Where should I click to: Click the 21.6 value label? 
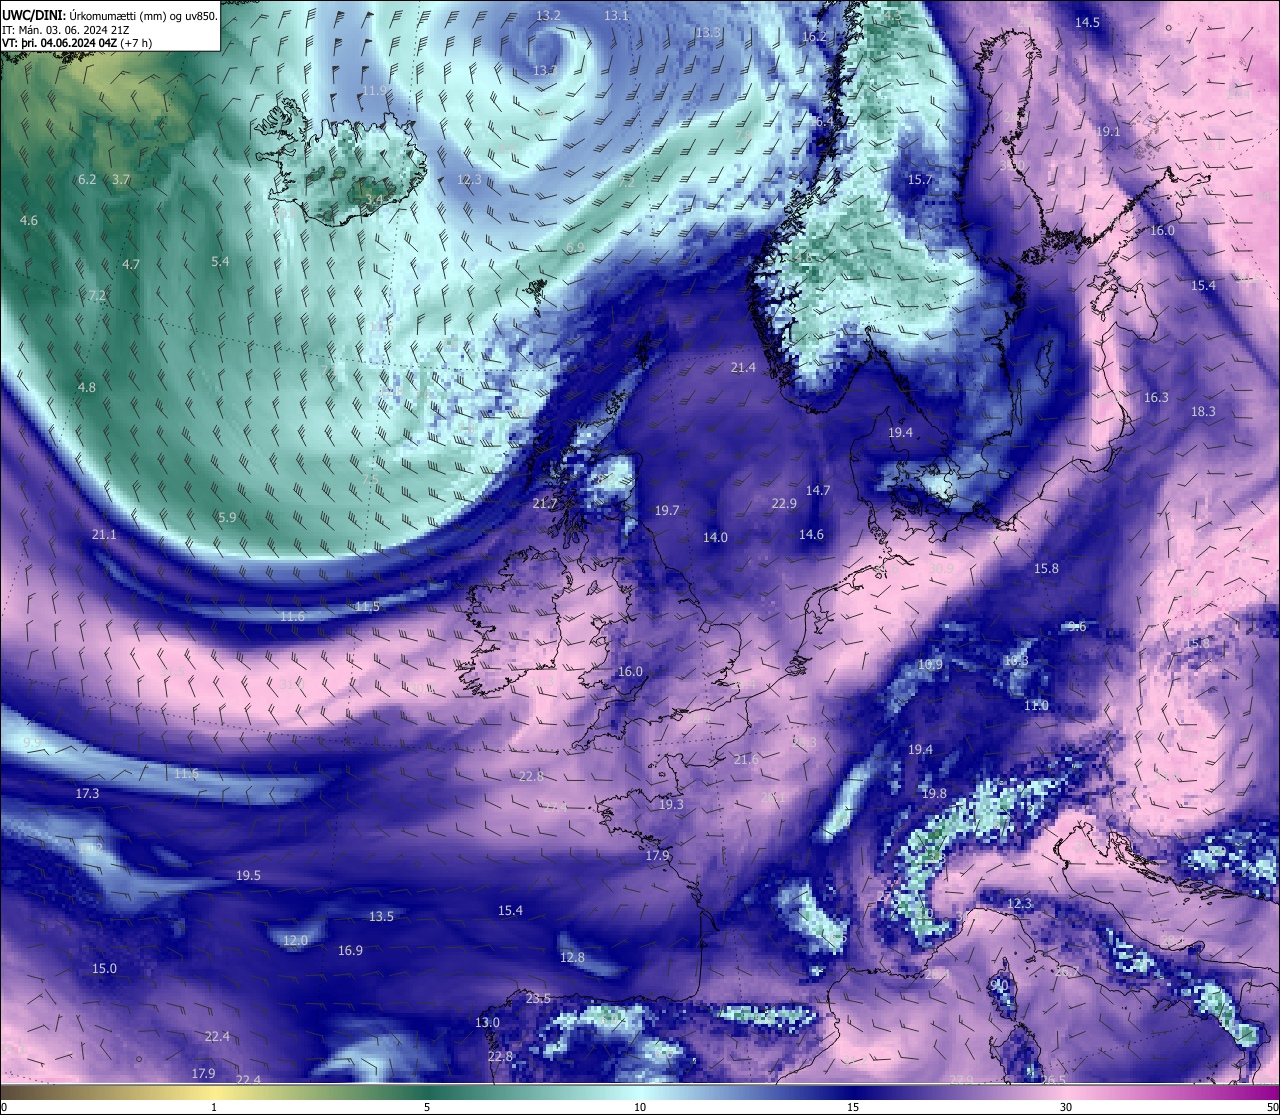pyautogui.click(x=746, y=759)
